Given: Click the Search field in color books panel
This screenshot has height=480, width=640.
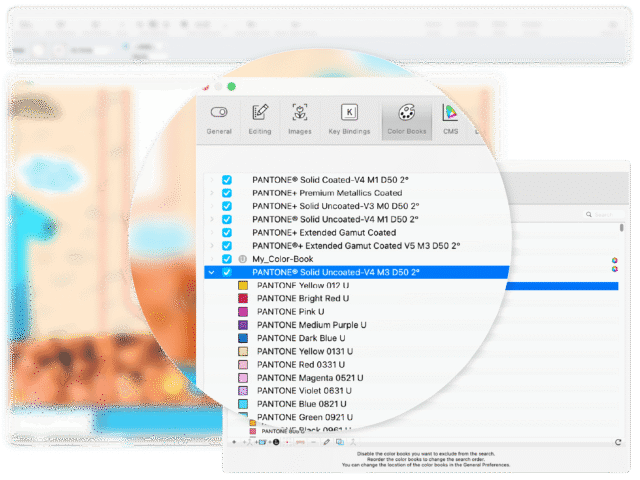Looking at the screenshot, I should click(x=604, y=214).
